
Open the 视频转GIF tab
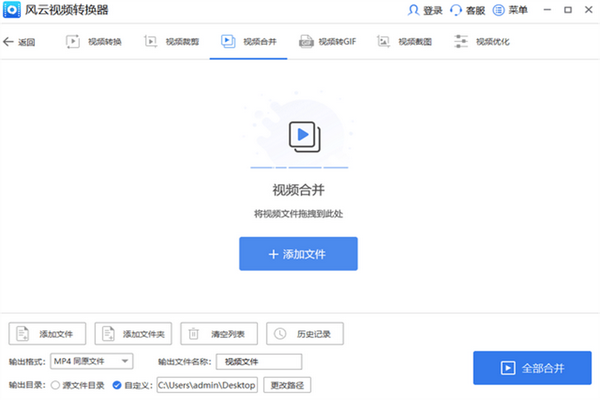(328, 41)
